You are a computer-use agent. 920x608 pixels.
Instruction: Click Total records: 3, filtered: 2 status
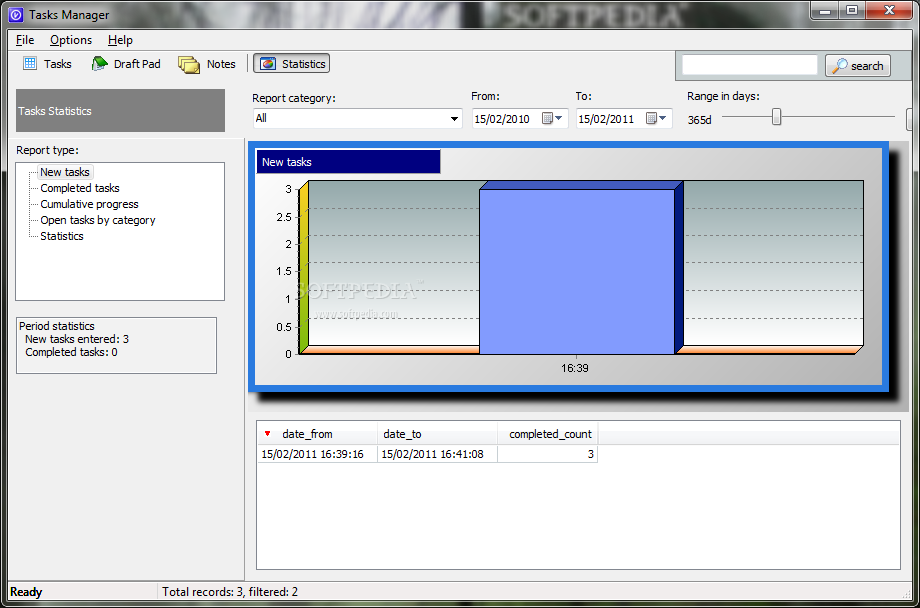pyautogui.click(x=230, y=592)
